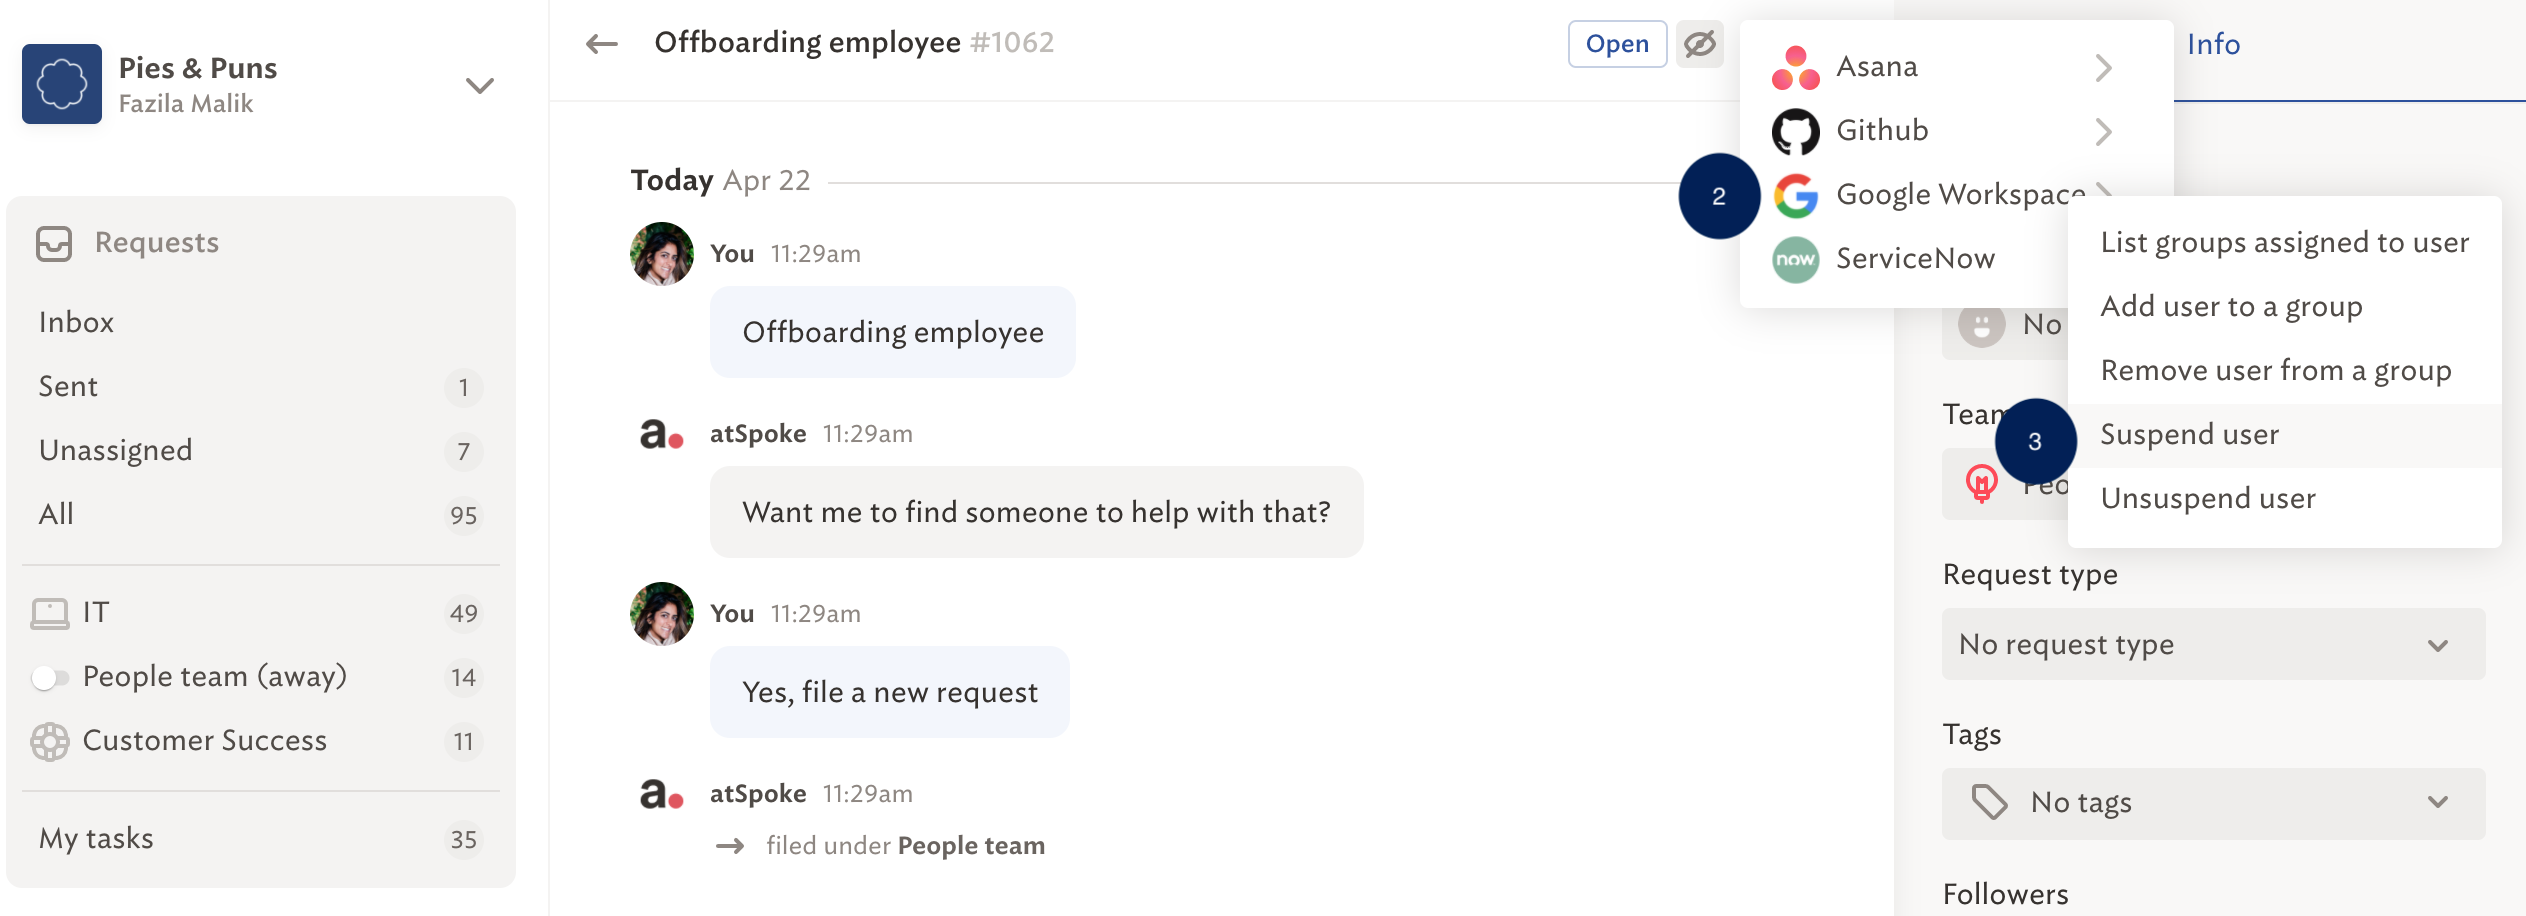The image size is (2526, 916).
Task: Switch to the Info tab
Action: click(2213, 45)
